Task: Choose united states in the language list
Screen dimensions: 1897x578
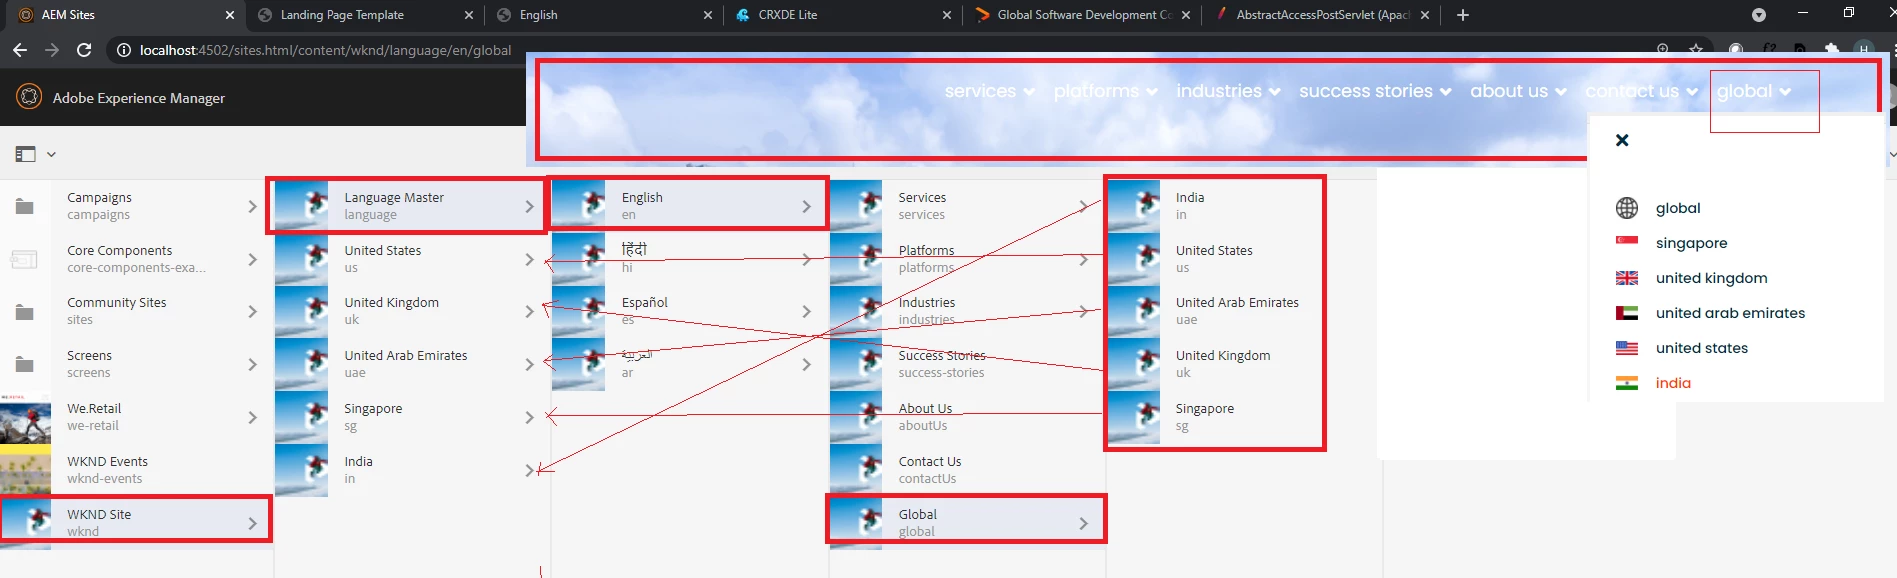Action: 1702,348
